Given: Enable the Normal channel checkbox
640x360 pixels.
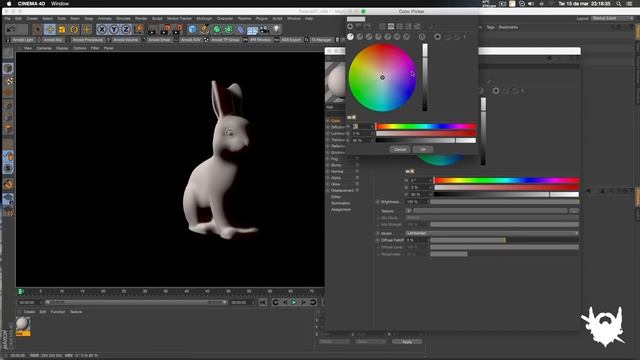Looking at the screenshot, I should (x=357, y=171).
